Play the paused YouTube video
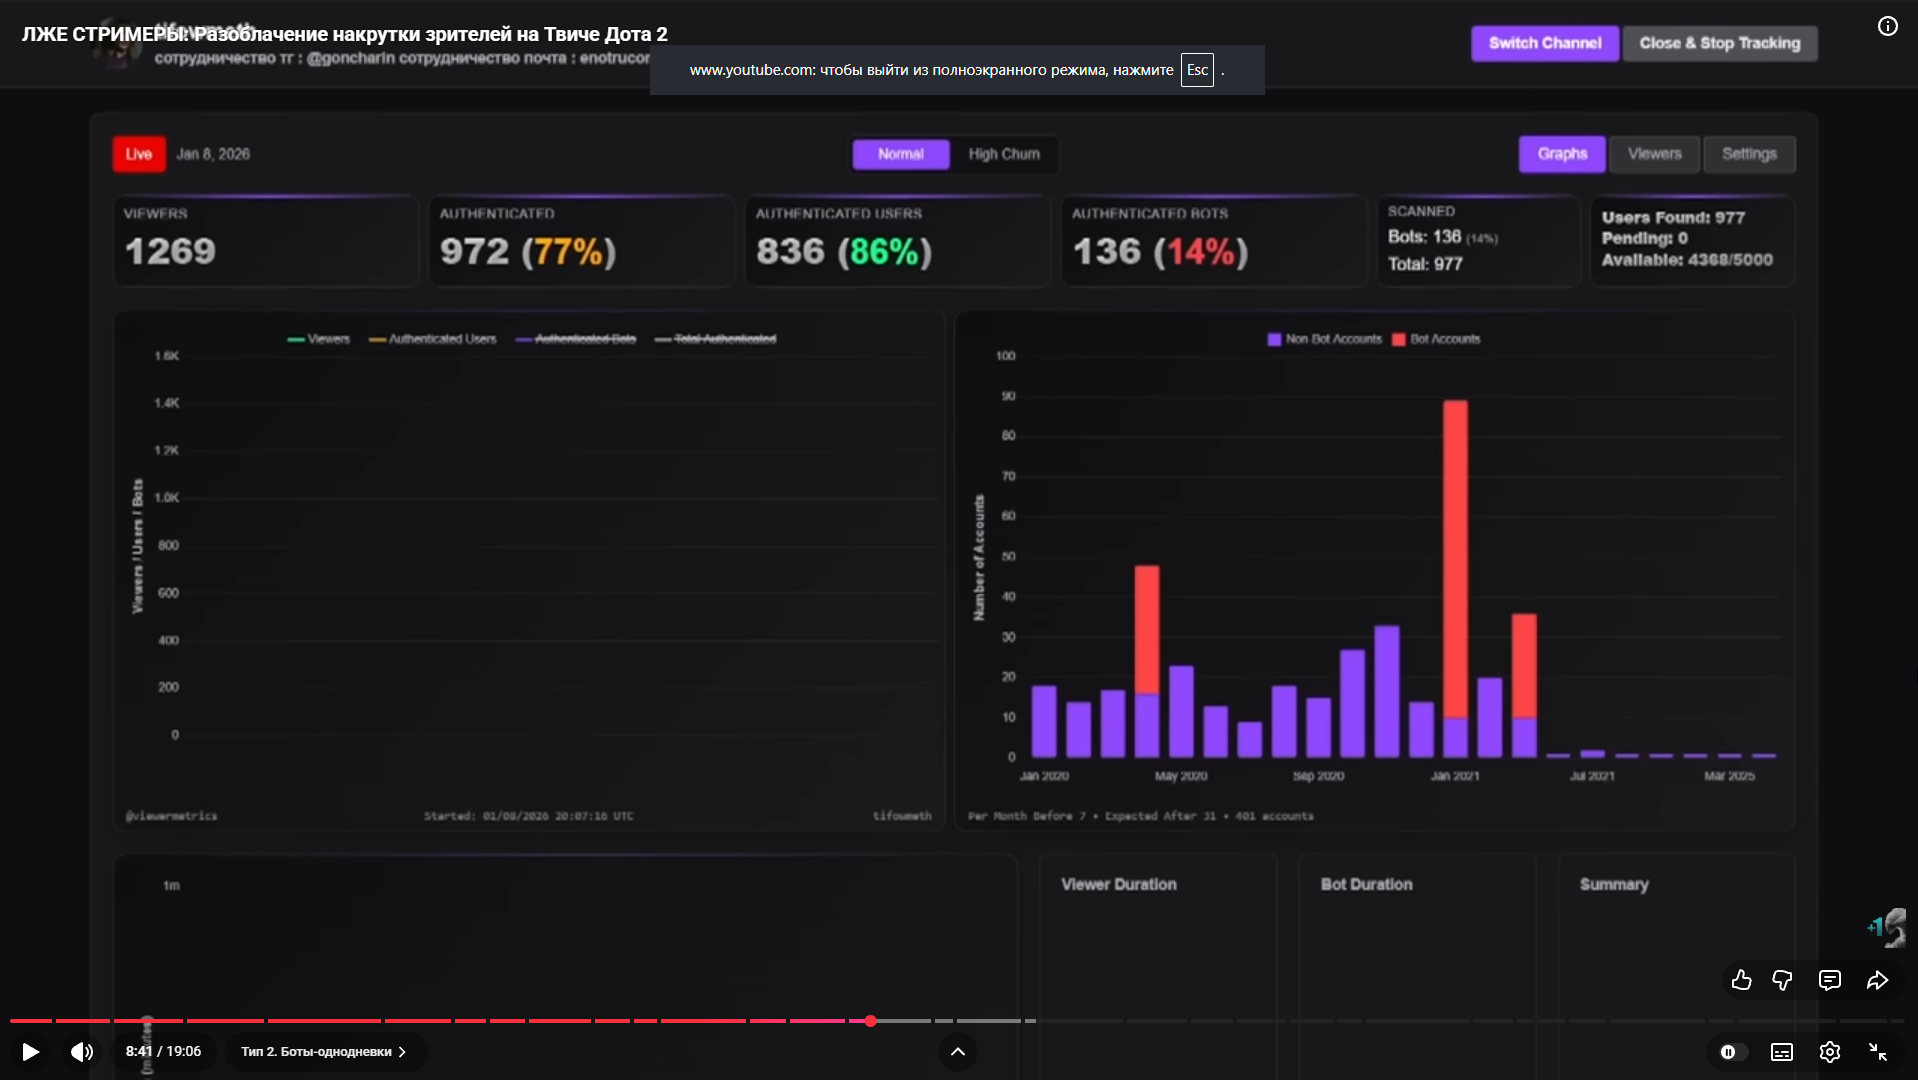Screen dimensions: 1918x1080 [31, 1051]
